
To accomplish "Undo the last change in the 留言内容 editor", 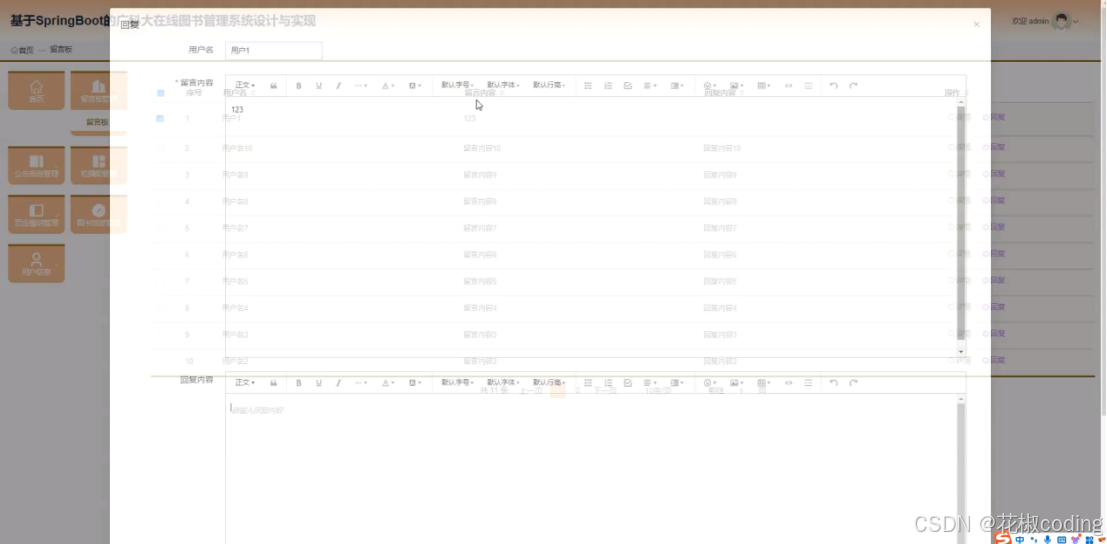I will point(834,85).
